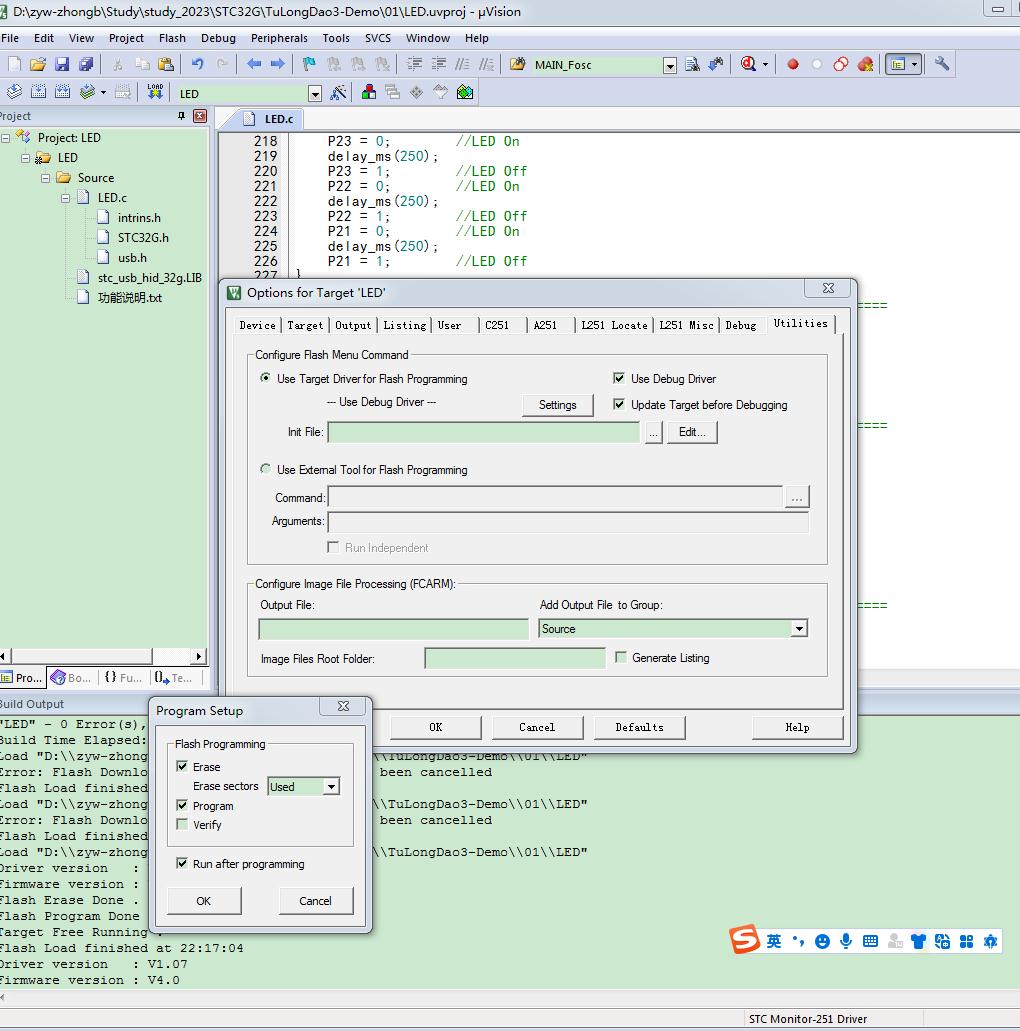
Task: Click the Save All toolbar icon
Action: click(x=85, y=64)
